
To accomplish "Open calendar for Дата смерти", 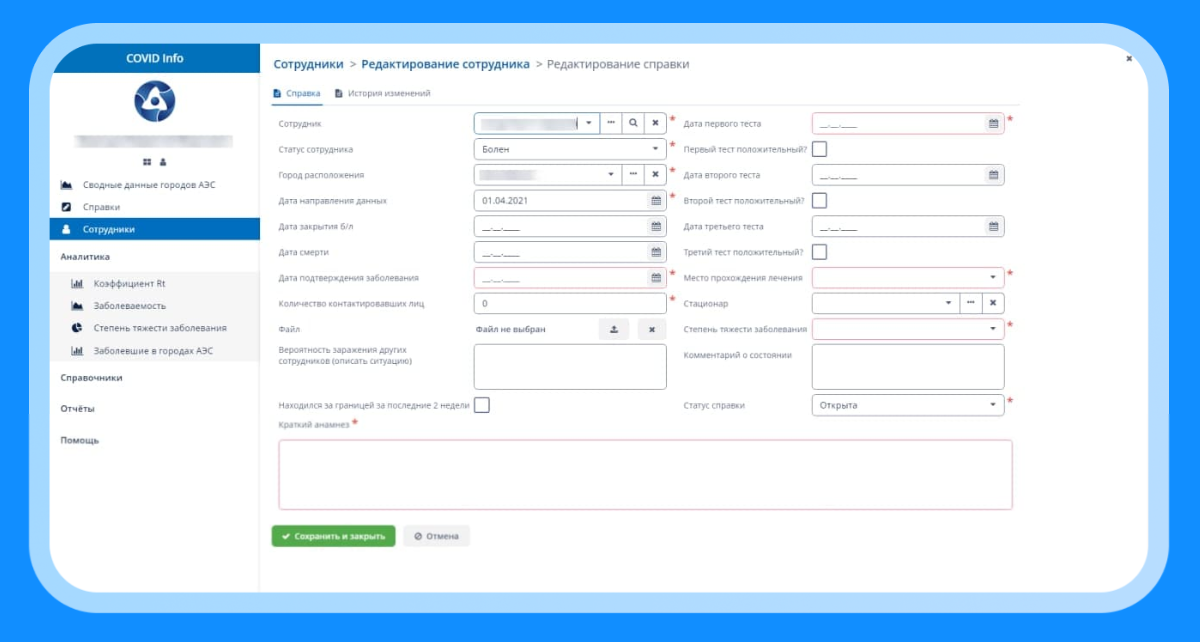I will coord(656,252).
